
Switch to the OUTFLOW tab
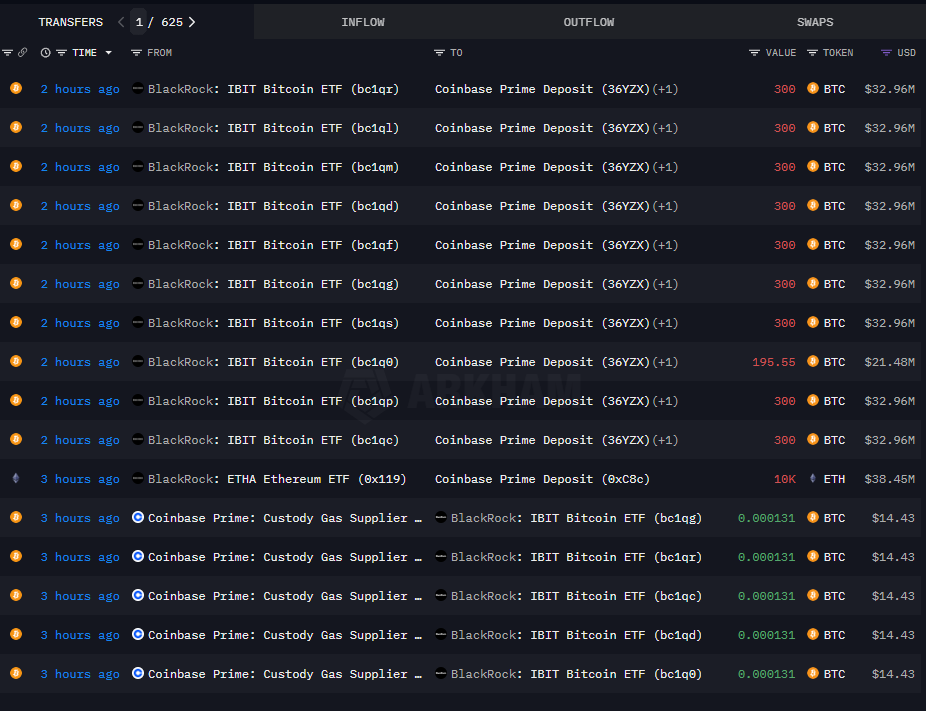click(x=588, y=22)
